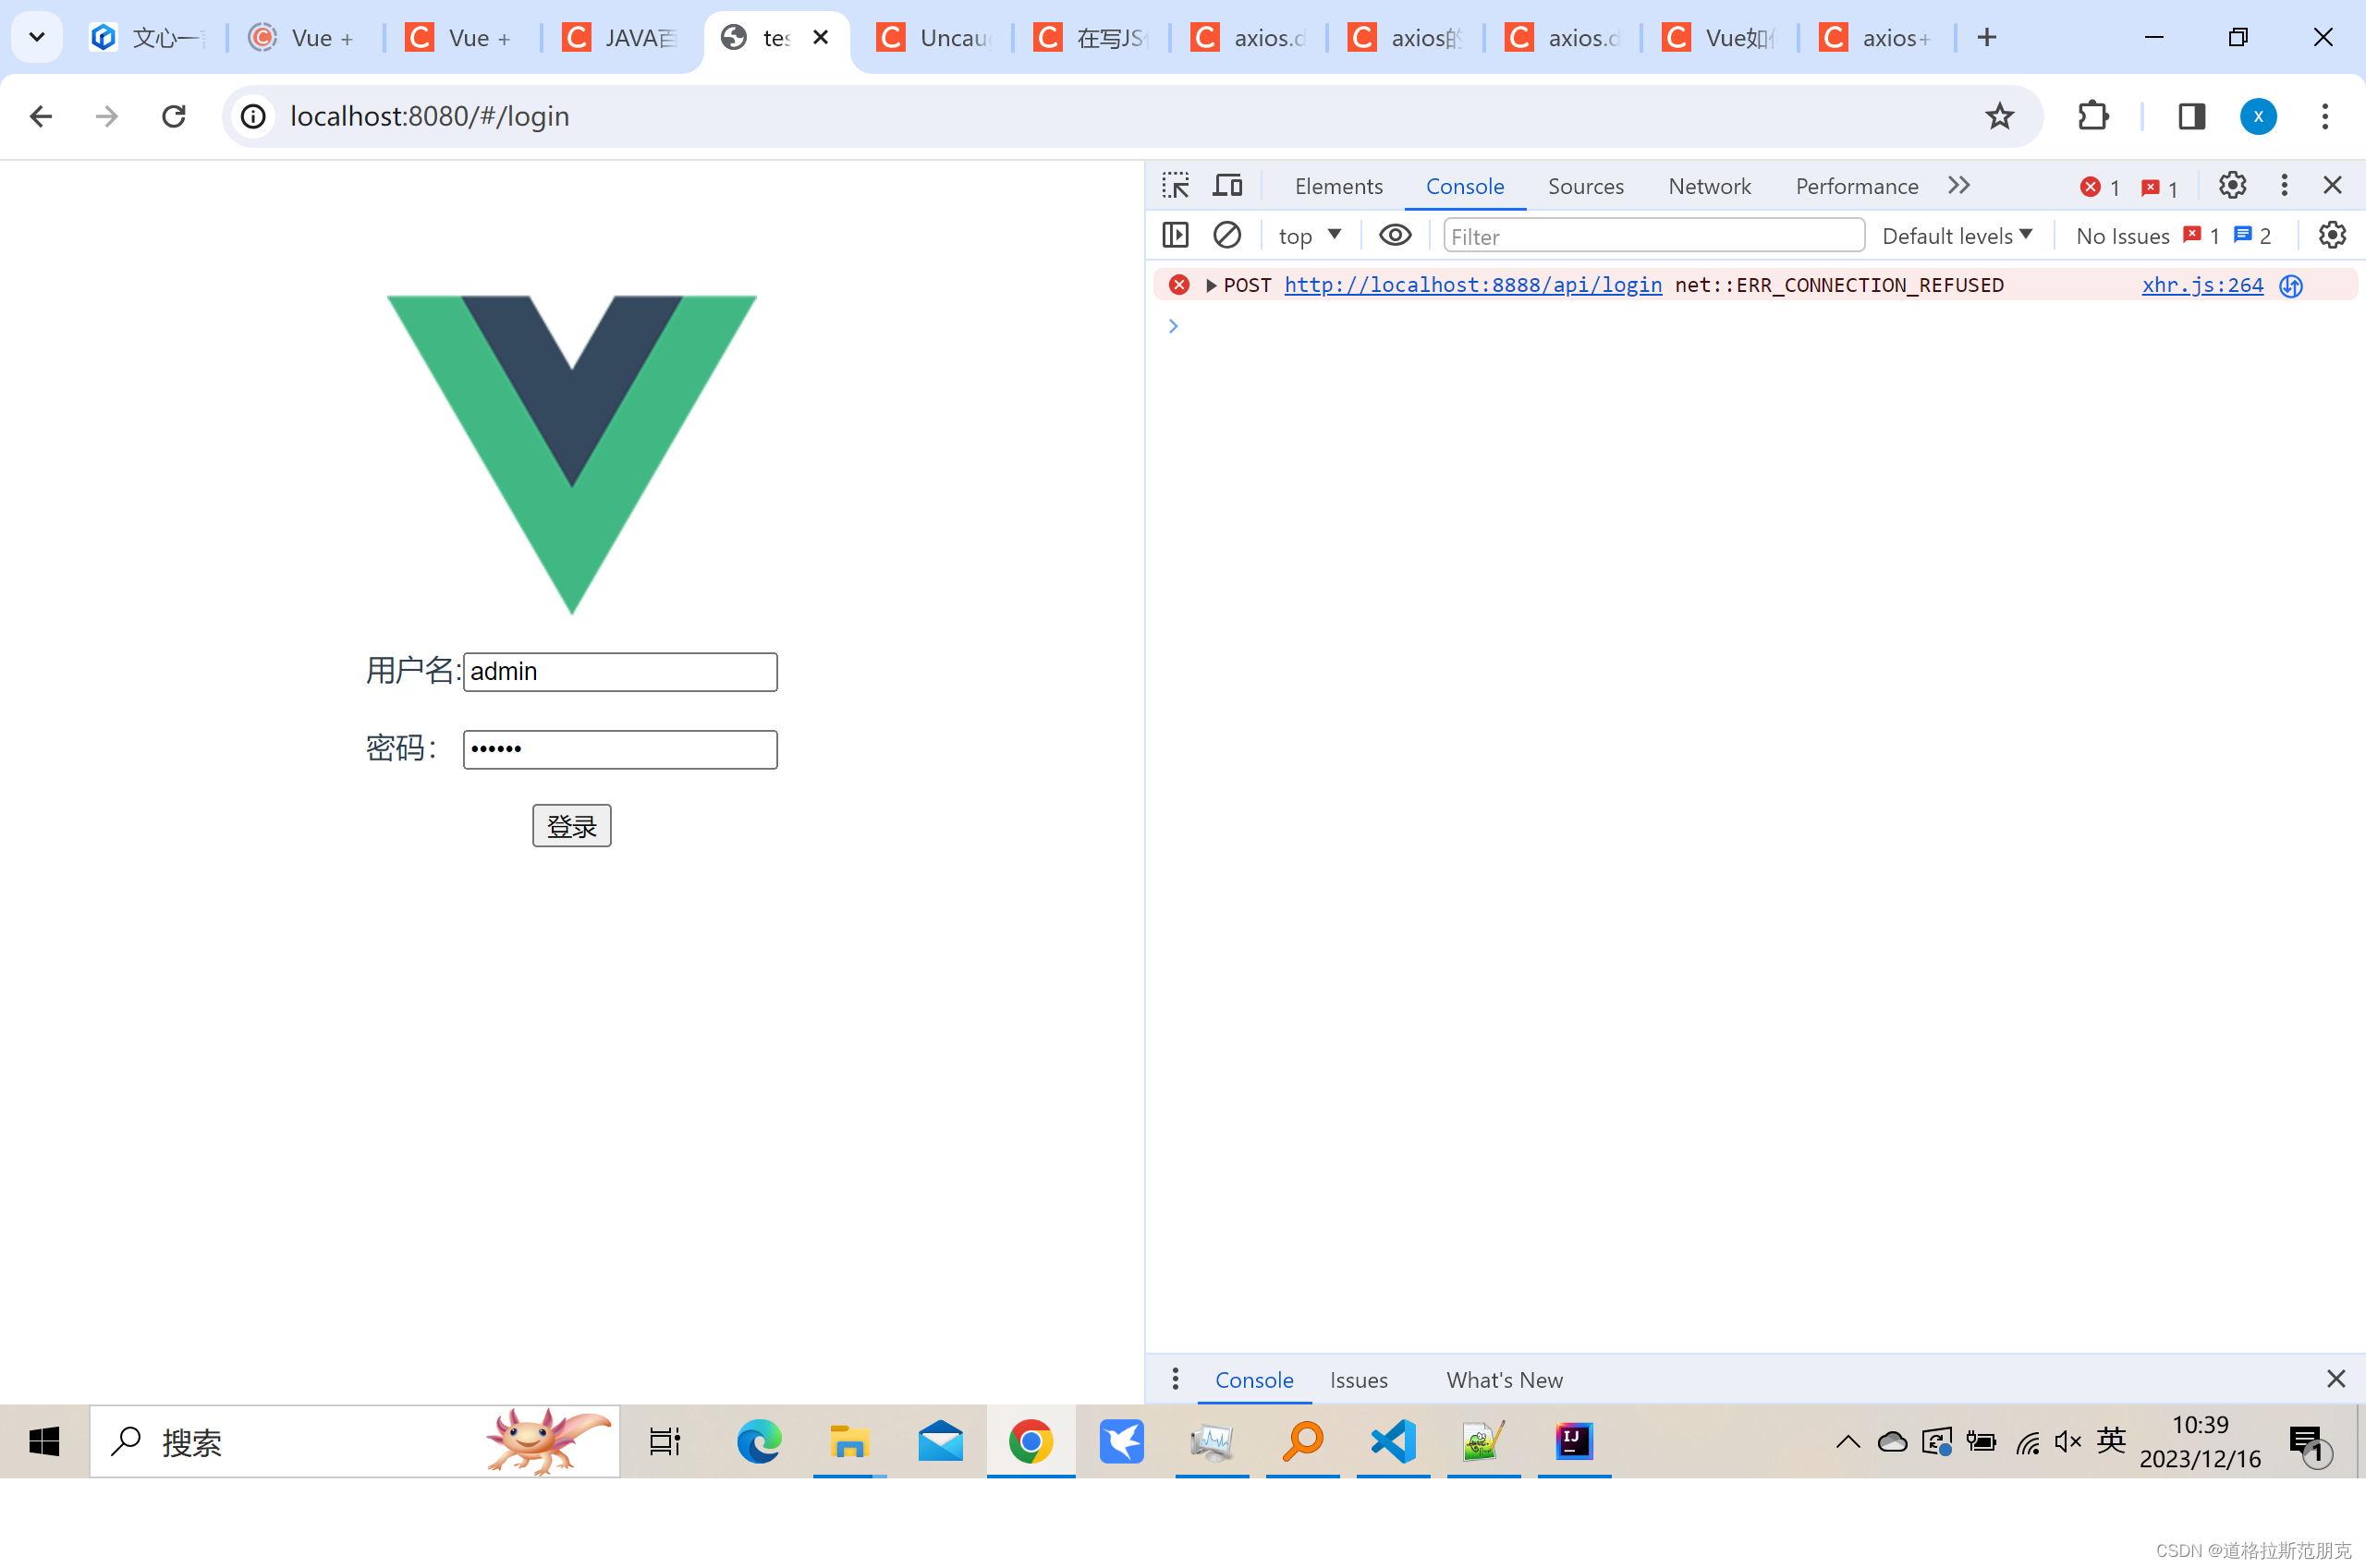Click the 密码 password input field
This screenshot has width=2366, height=1568.
pos(620,750)
